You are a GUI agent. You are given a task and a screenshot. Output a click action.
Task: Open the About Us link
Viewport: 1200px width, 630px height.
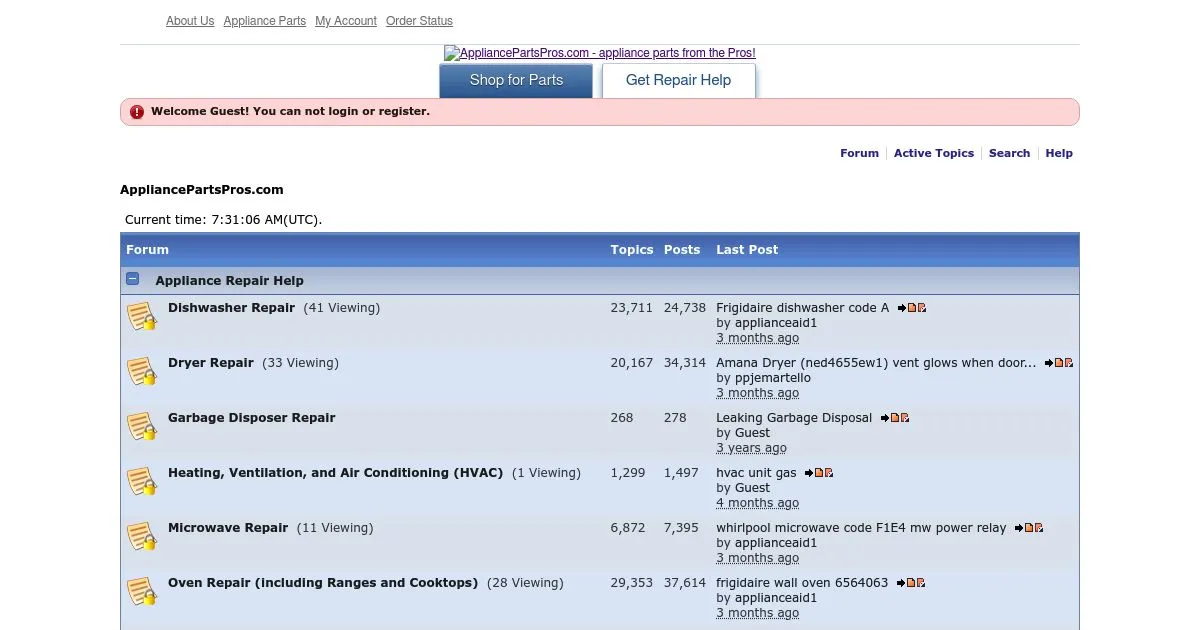(190, 21)
